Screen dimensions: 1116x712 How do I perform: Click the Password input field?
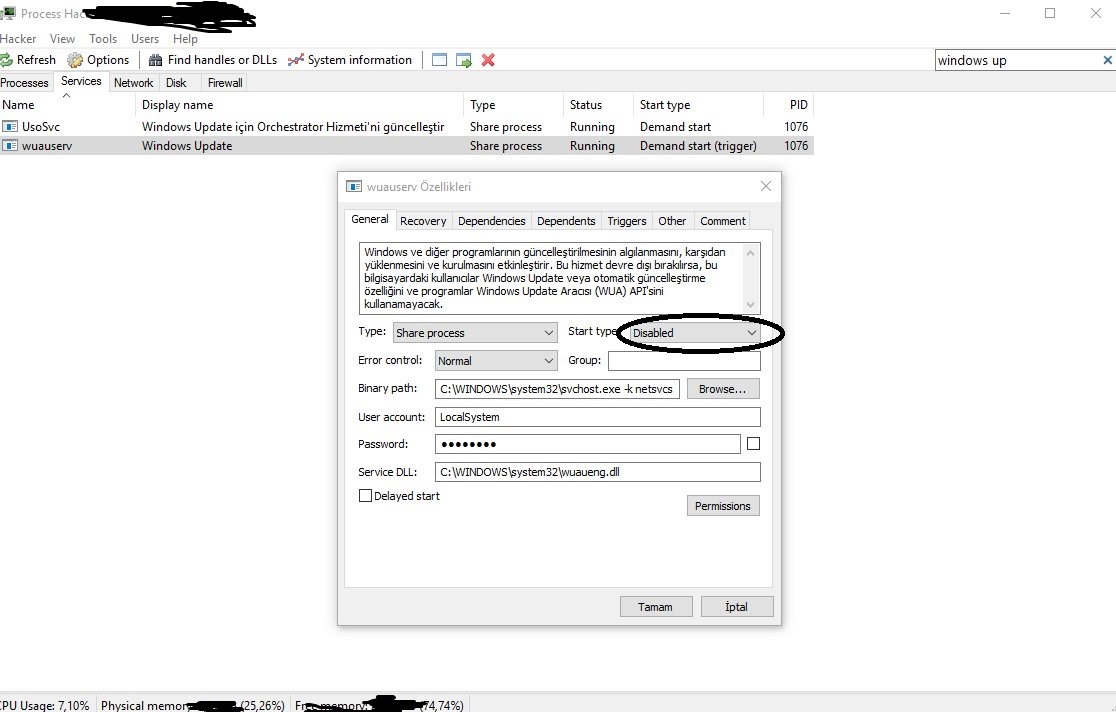(588, 444)
